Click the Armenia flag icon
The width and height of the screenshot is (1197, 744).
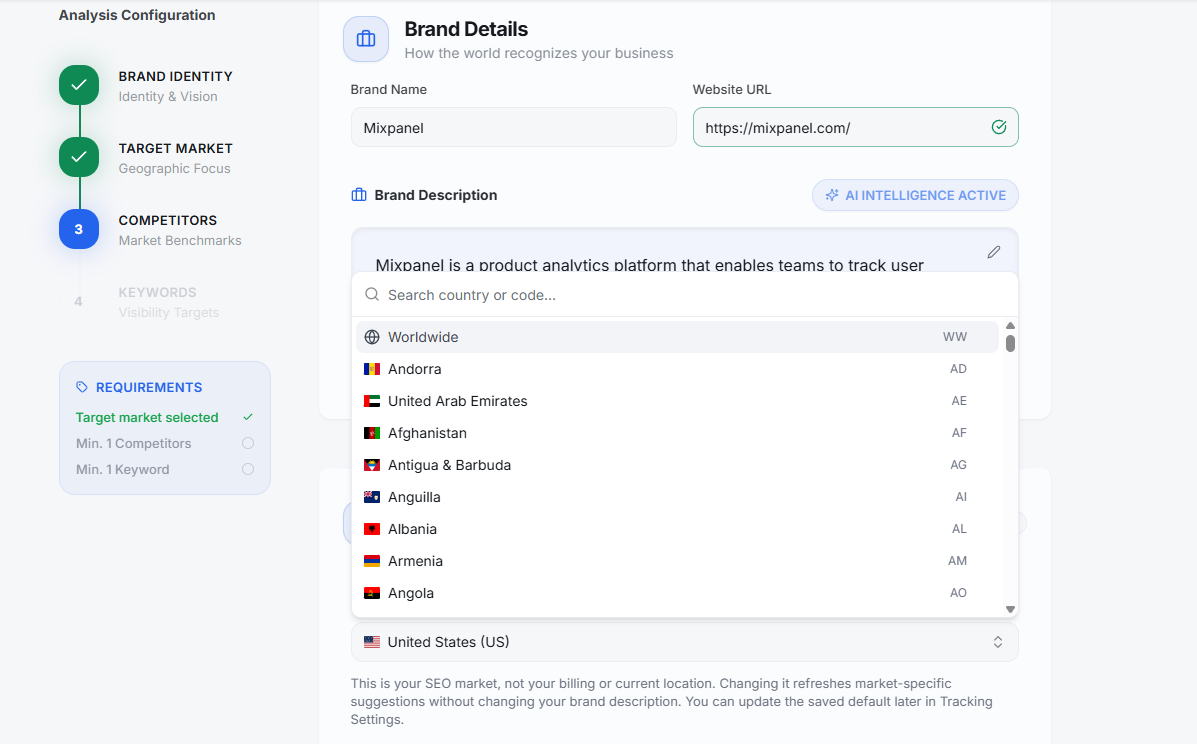pos(372,562)
